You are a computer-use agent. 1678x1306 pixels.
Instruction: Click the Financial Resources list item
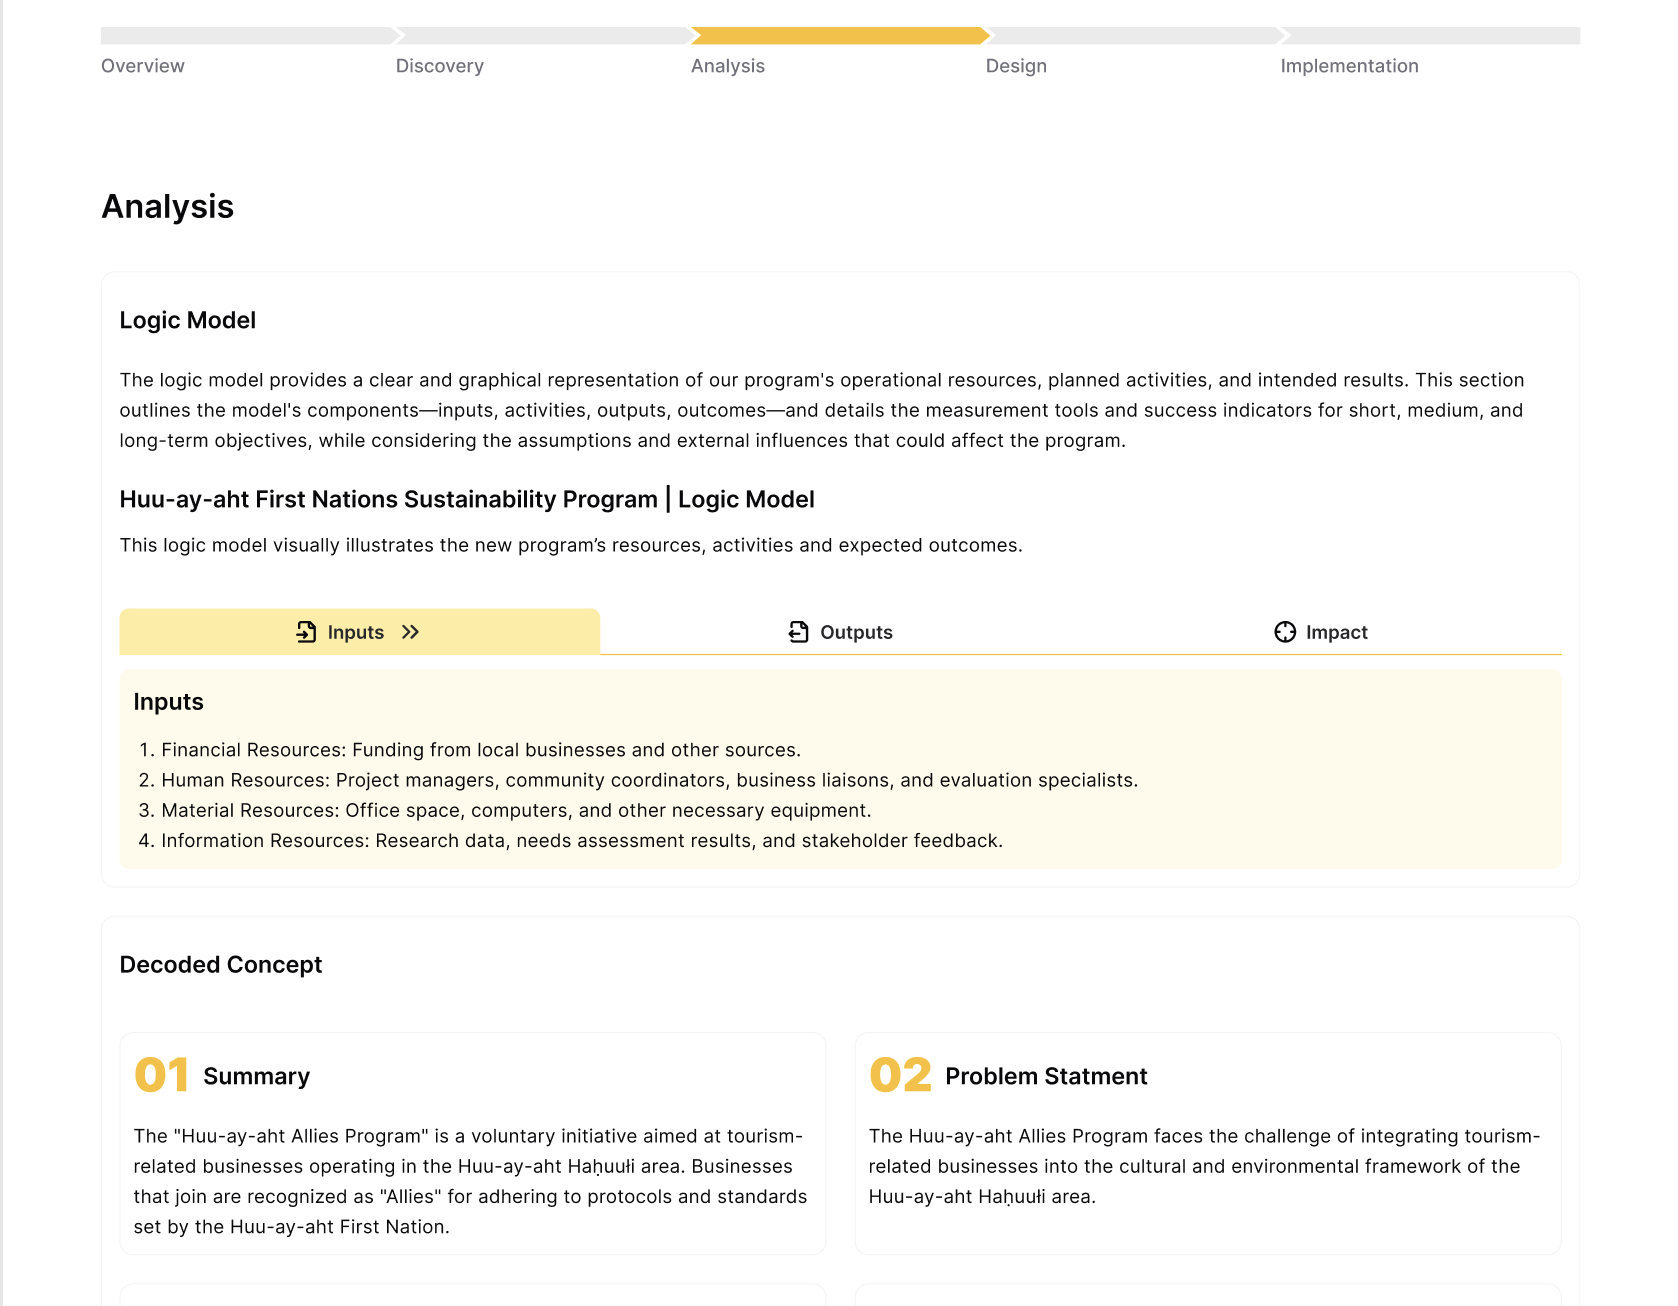click(481, 750)
